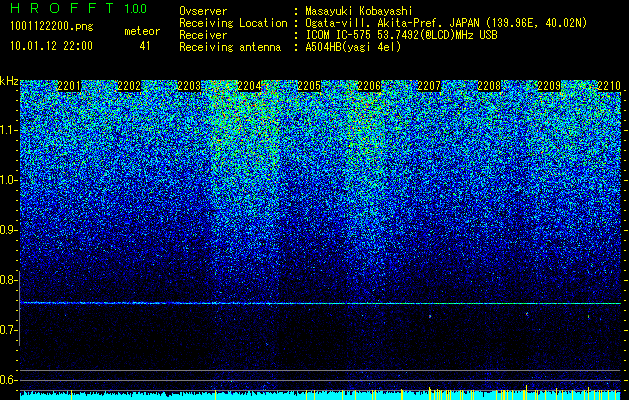Click the HROFFT 1.0.0 title text
The width and height of the screenshot is (629, 400).
click(x=79, y=8)
